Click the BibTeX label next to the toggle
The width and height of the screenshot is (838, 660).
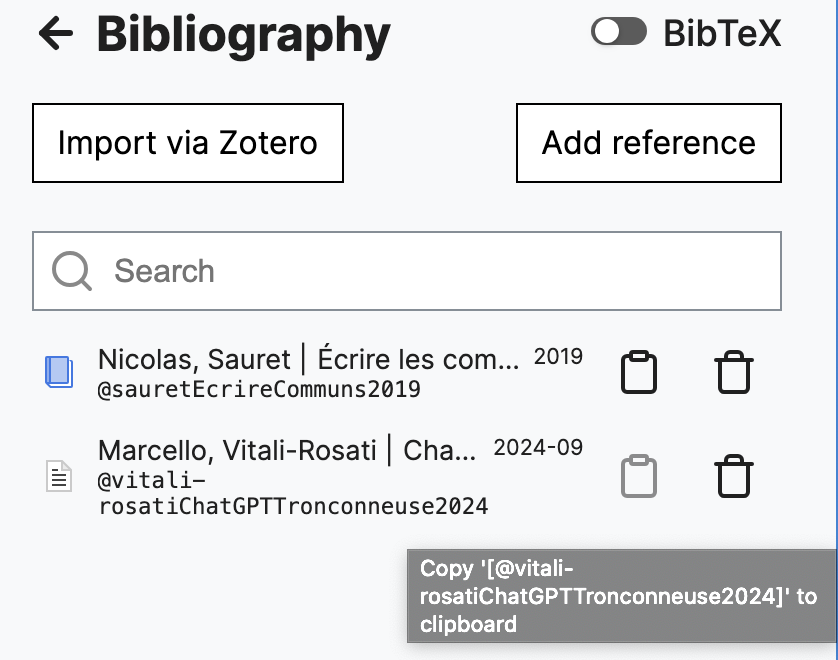click(721, 31)
